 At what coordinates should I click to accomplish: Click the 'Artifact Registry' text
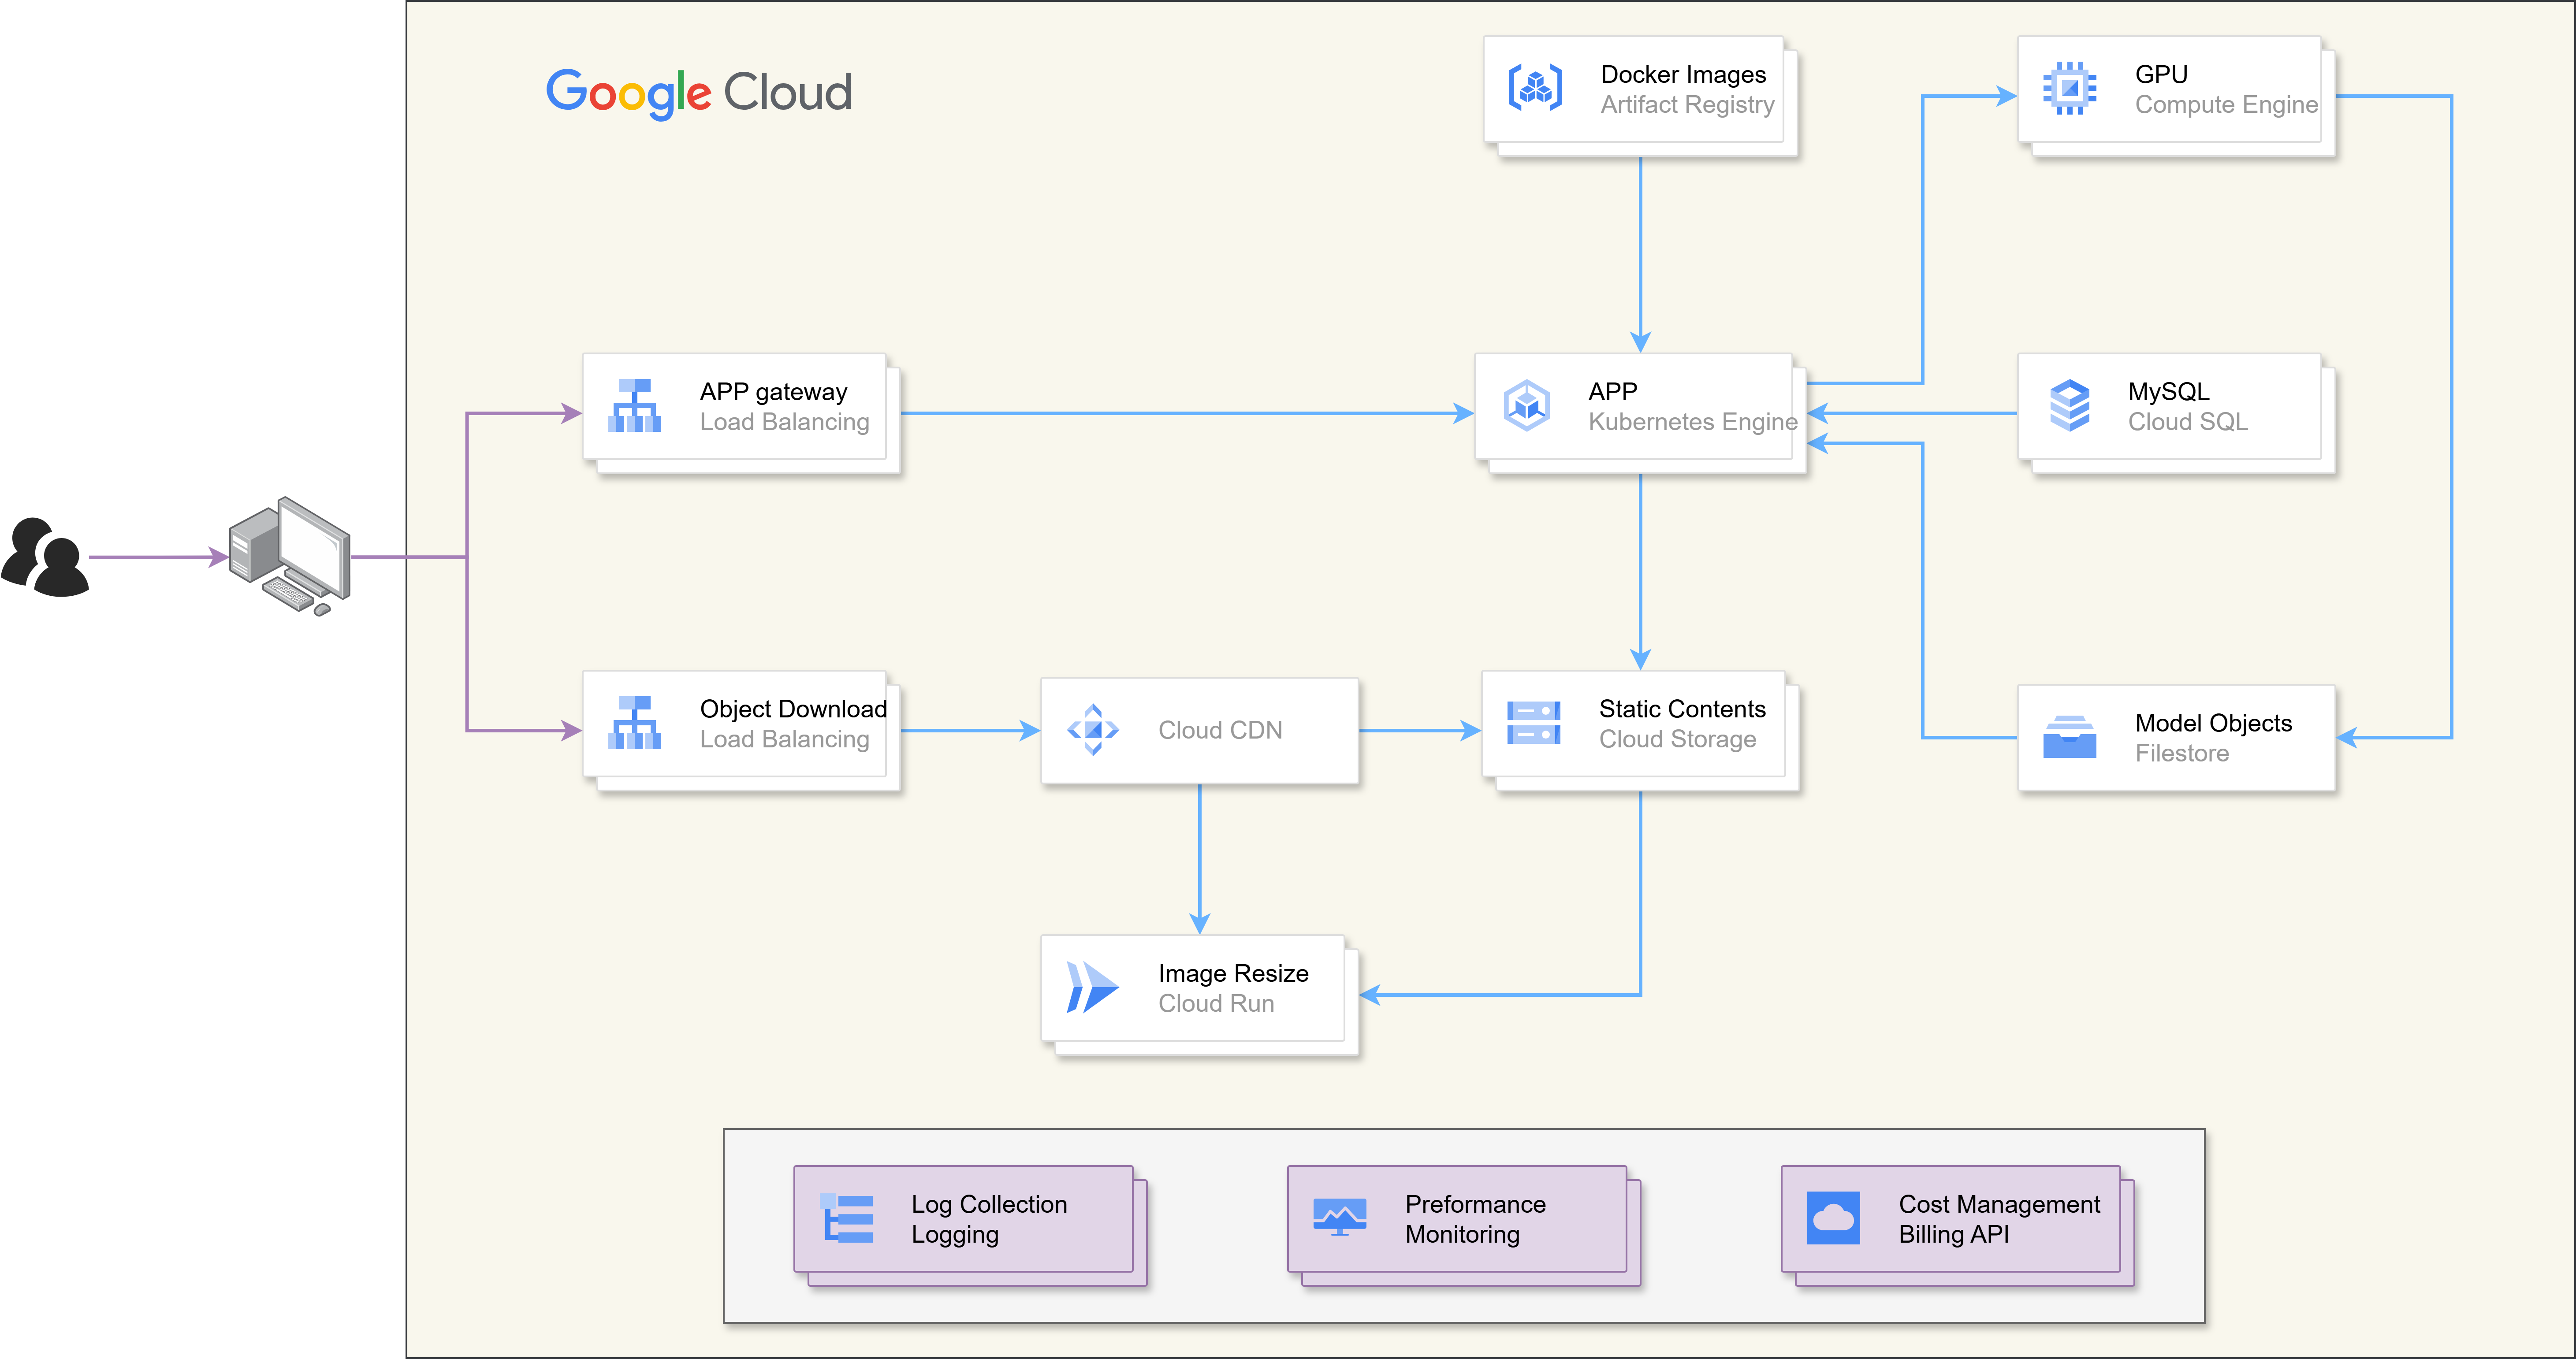click(x=1687, y=104)
